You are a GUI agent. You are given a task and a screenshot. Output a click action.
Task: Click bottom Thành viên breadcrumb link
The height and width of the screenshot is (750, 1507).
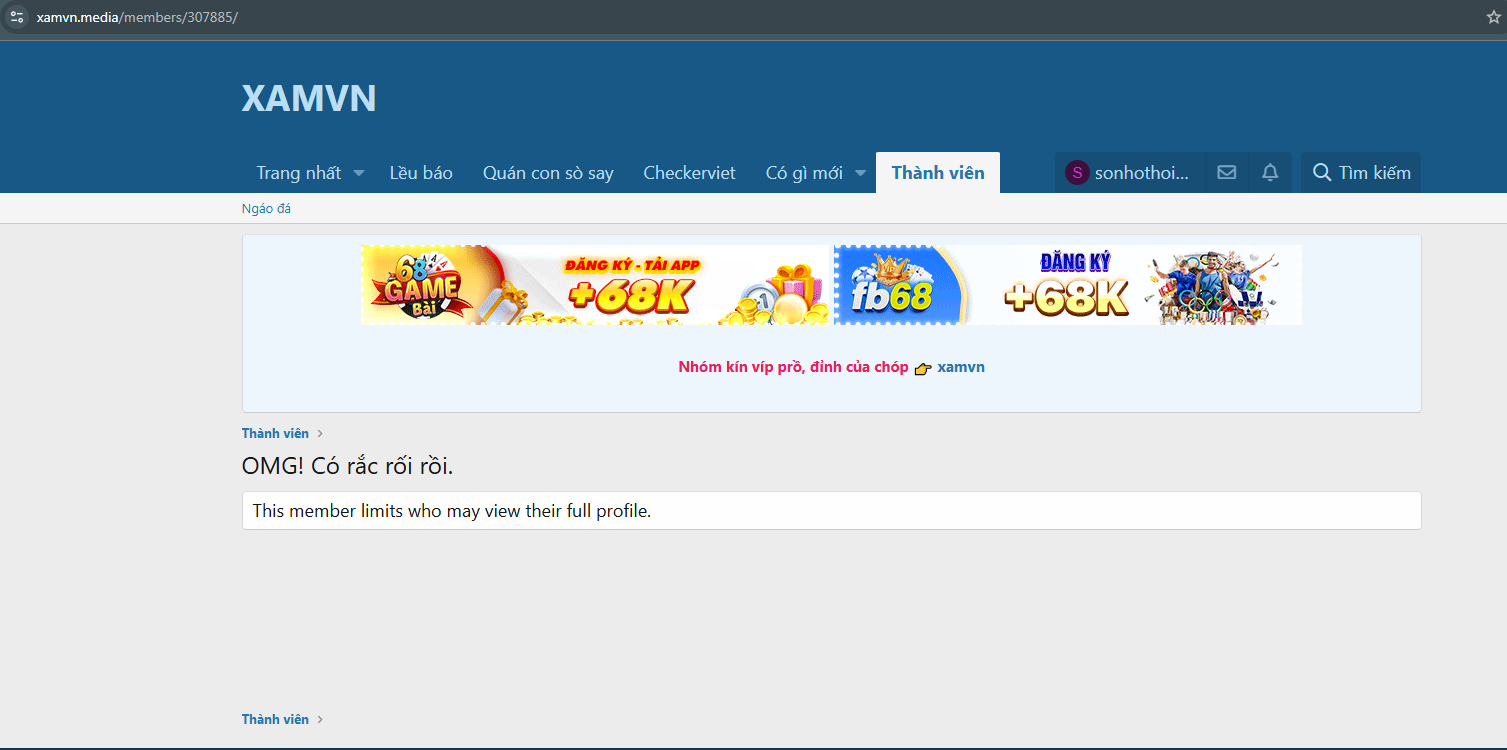pyautogui.click(x=275, y=719)
